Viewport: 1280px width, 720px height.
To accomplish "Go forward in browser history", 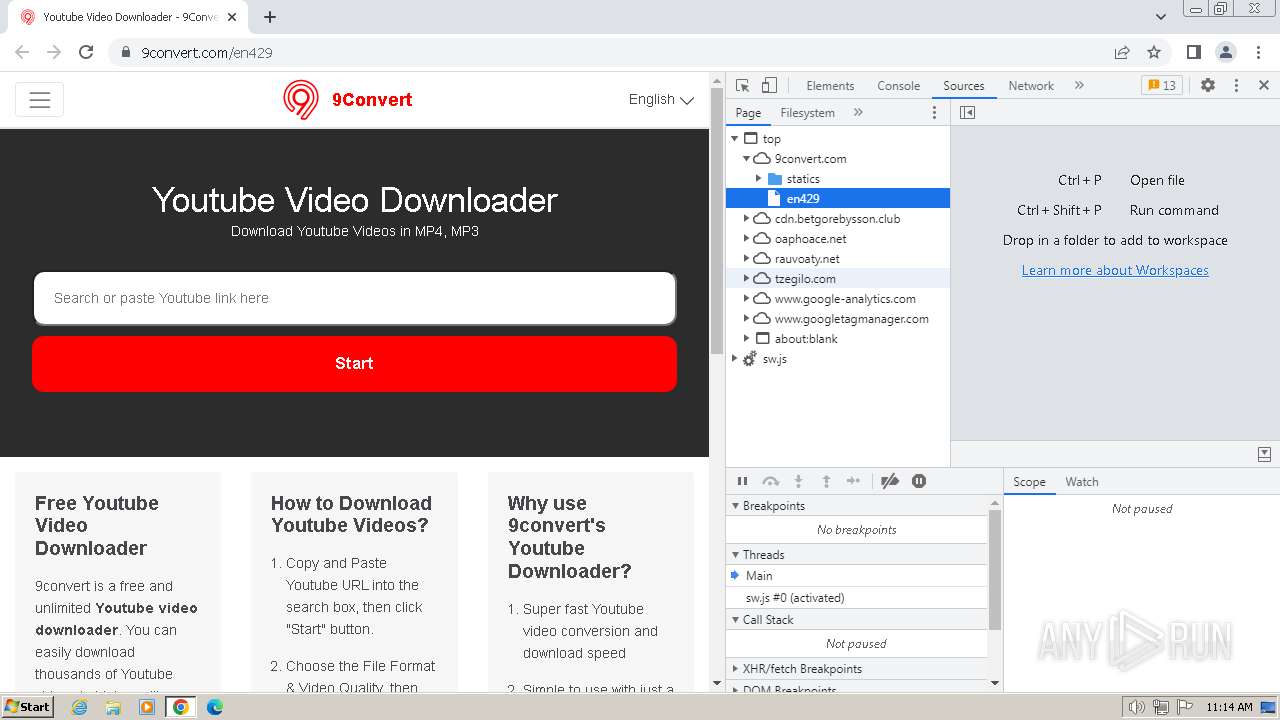I will pyautogui.click(x=54, y=52).
